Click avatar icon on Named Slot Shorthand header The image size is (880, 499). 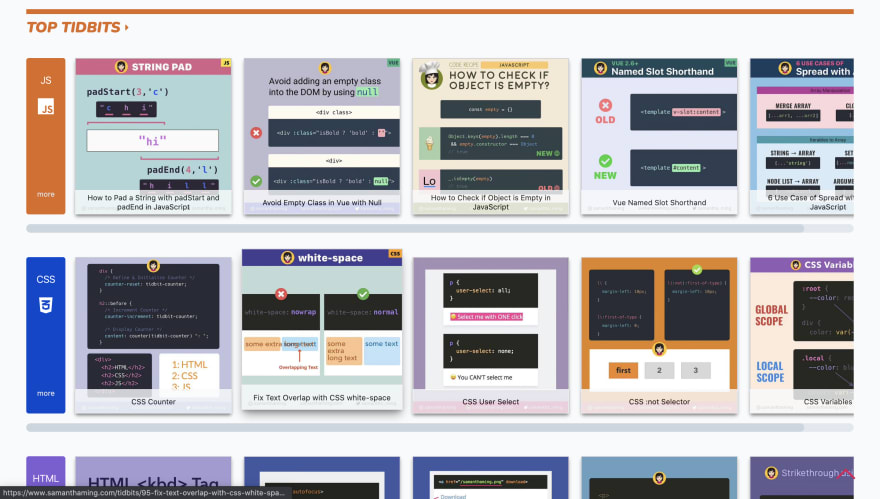601,68
